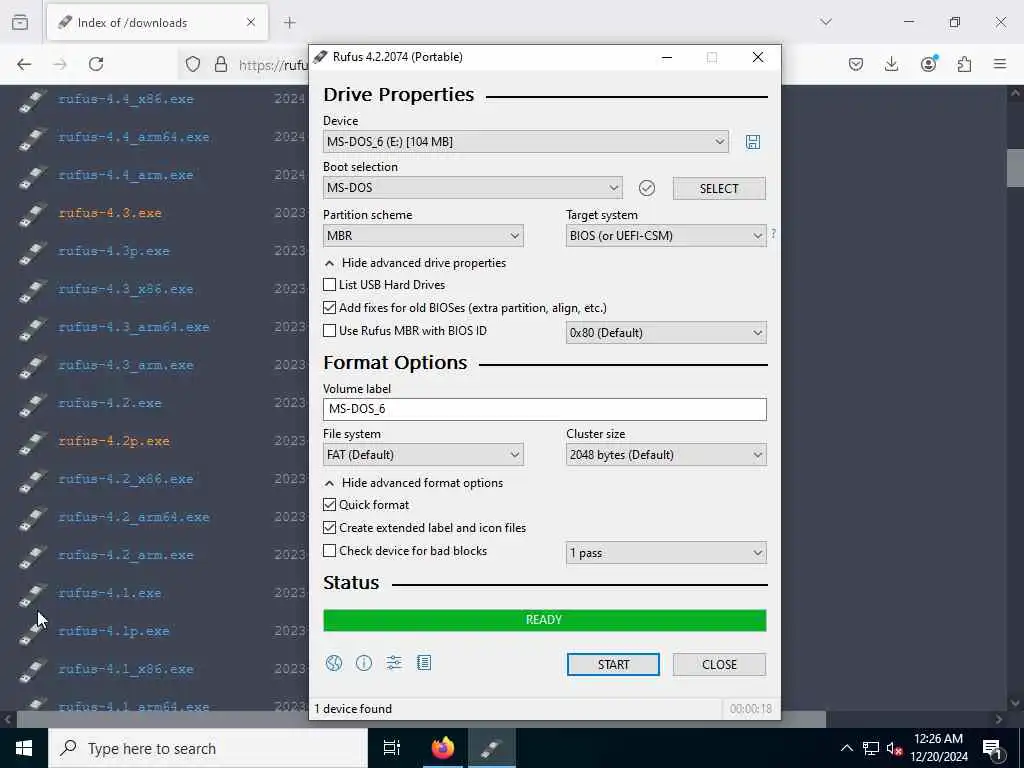Click Firefox horizontal scrollbar thumb
Screen dimensions: 1024x768
tap(421, 719)
